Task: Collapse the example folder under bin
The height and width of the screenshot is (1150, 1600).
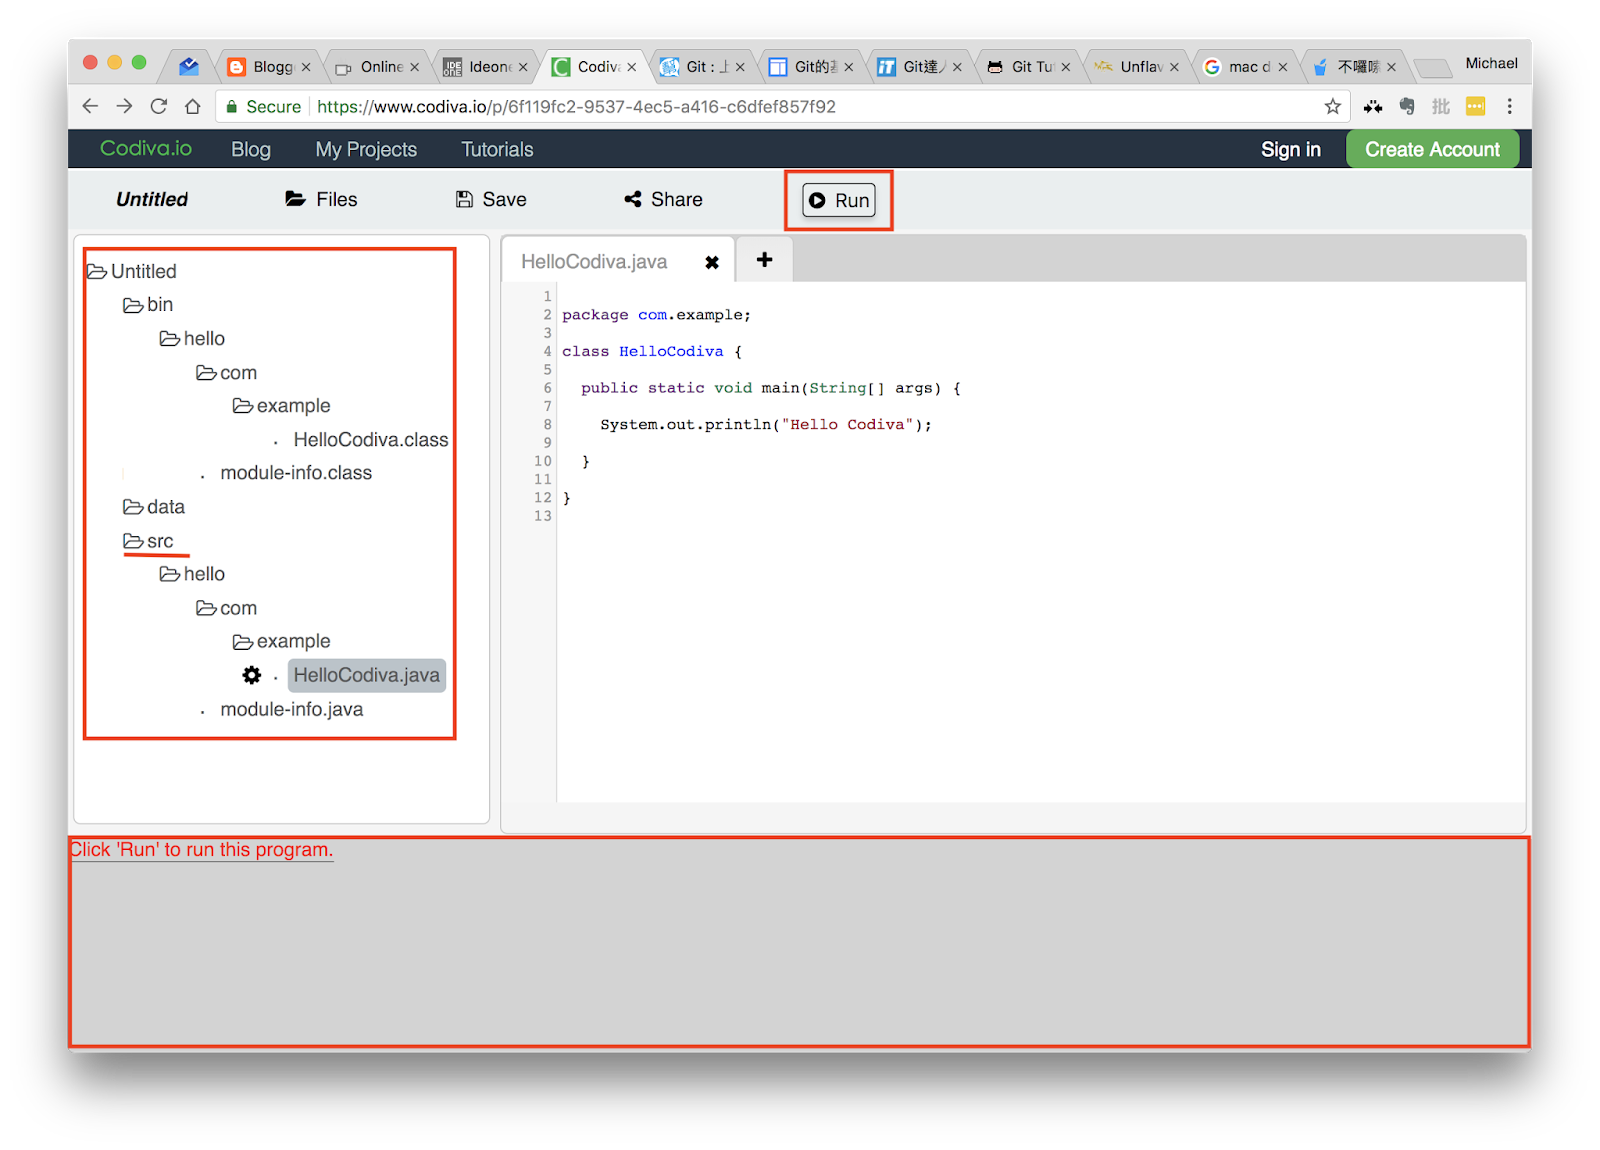Action: click(282, 406)
